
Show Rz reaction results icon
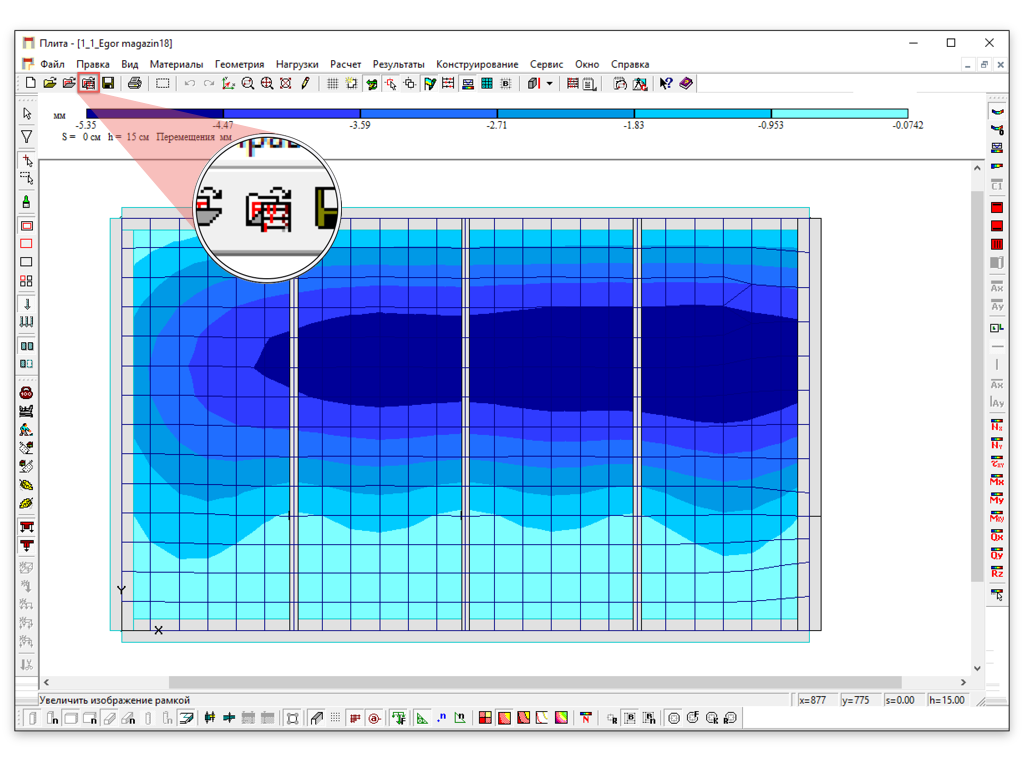pyautogui.click(x=996, y=572)
